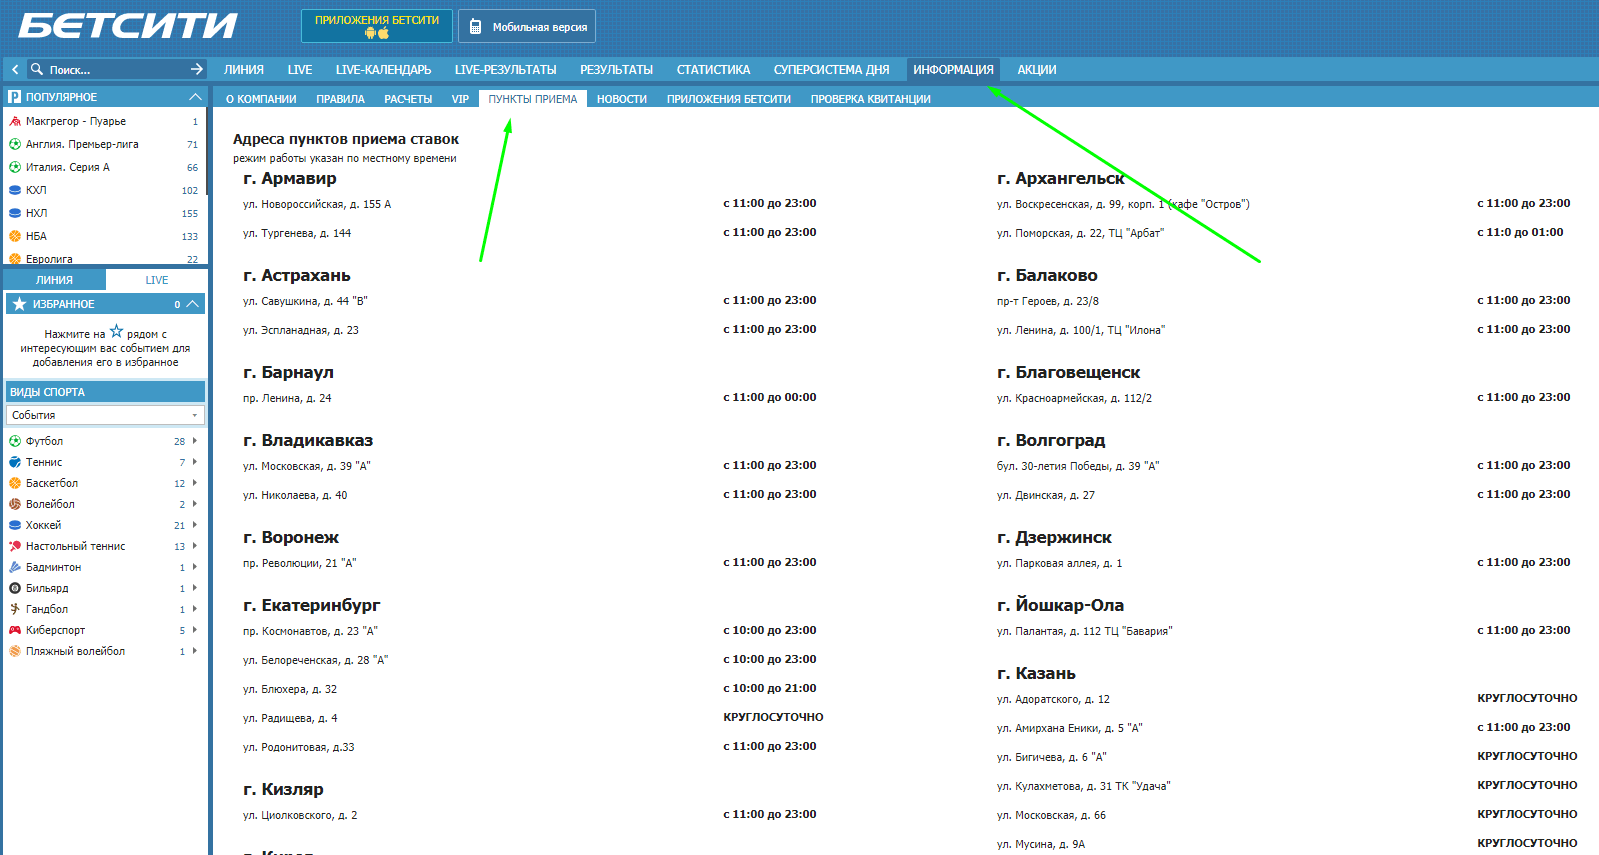Open the Линия menu item
The height and width of the screenshot is (855, 1599).
click(244, 70)
